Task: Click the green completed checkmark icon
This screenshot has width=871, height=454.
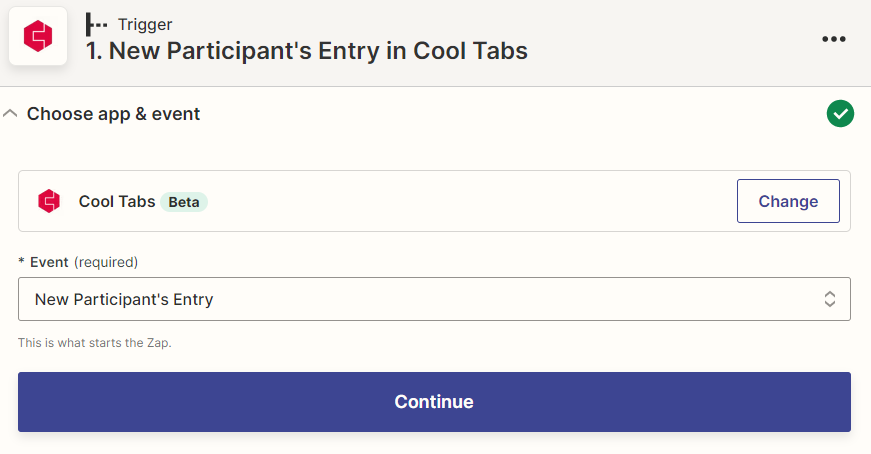Action: pos(840,113)
